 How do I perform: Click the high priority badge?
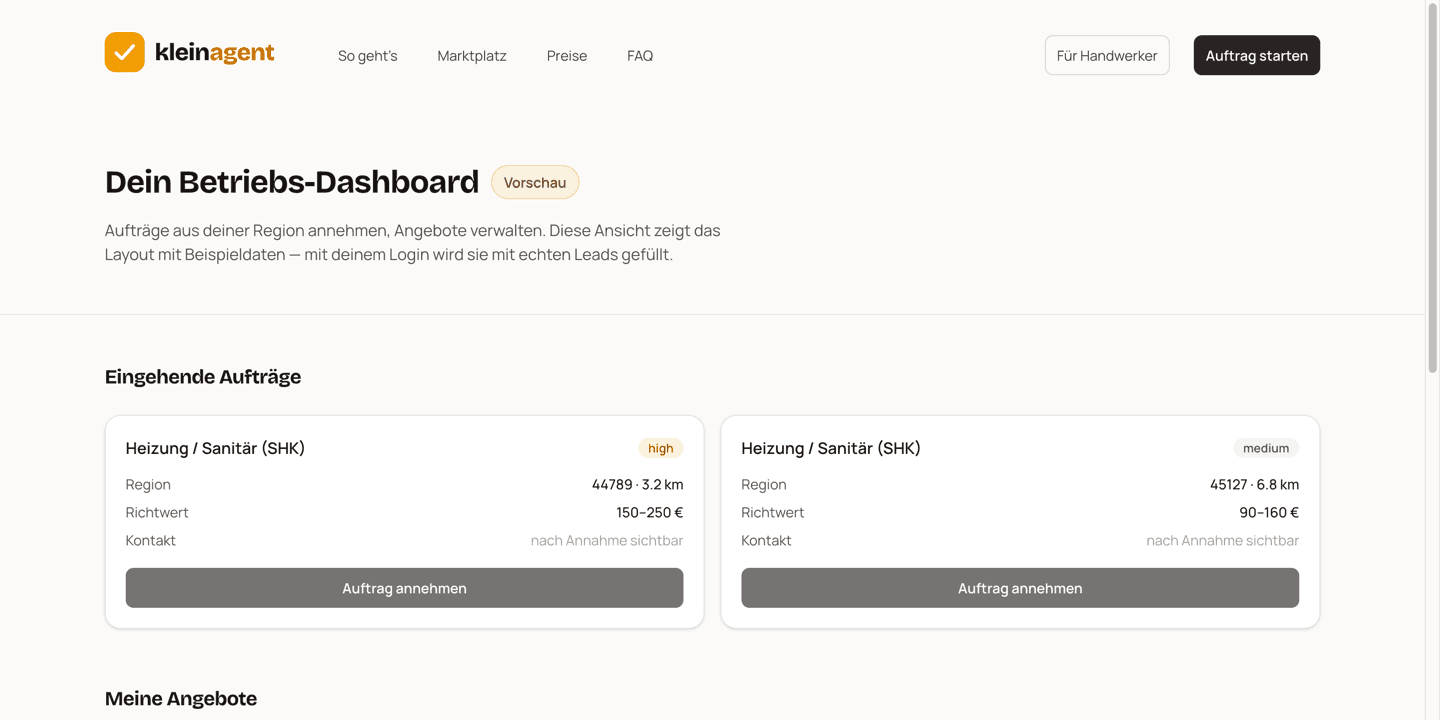tap(661, 448)
